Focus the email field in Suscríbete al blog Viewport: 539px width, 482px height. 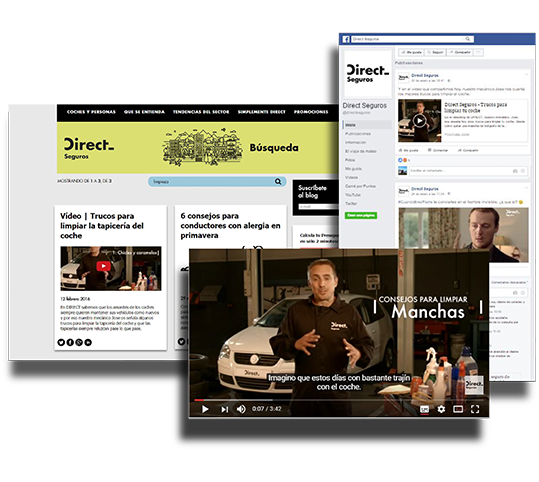(318, 207)
